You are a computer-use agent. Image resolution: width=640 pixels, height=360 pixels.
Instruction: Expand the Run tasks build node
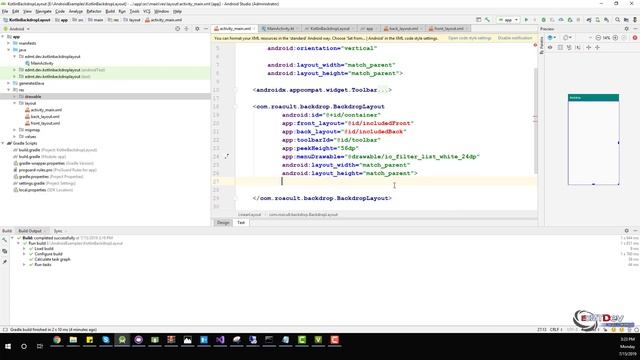[24, 264]
